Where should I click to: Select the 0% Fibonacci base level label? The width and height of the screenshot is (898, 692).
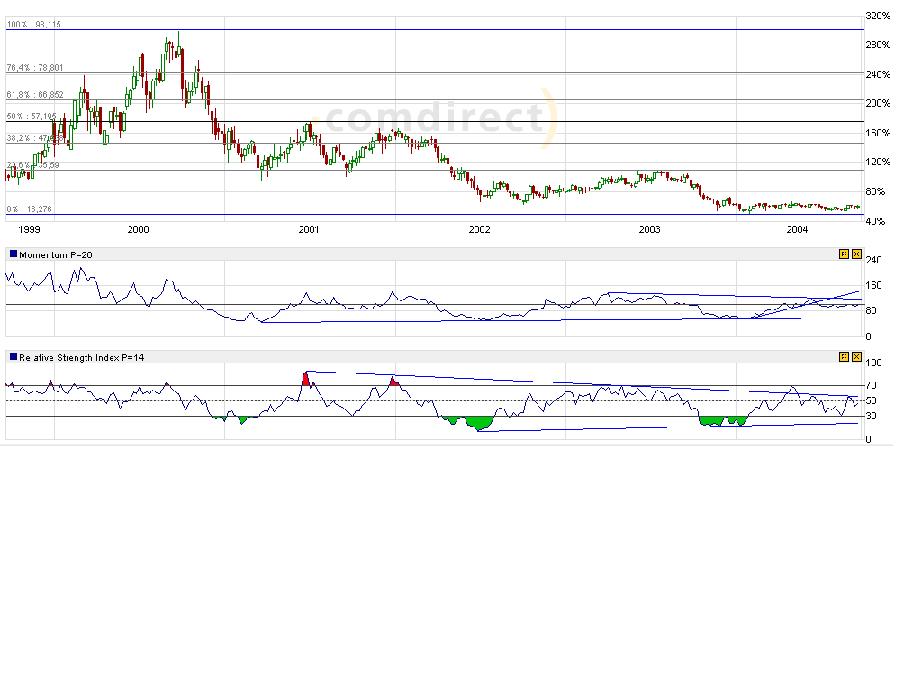pos(29,209)
